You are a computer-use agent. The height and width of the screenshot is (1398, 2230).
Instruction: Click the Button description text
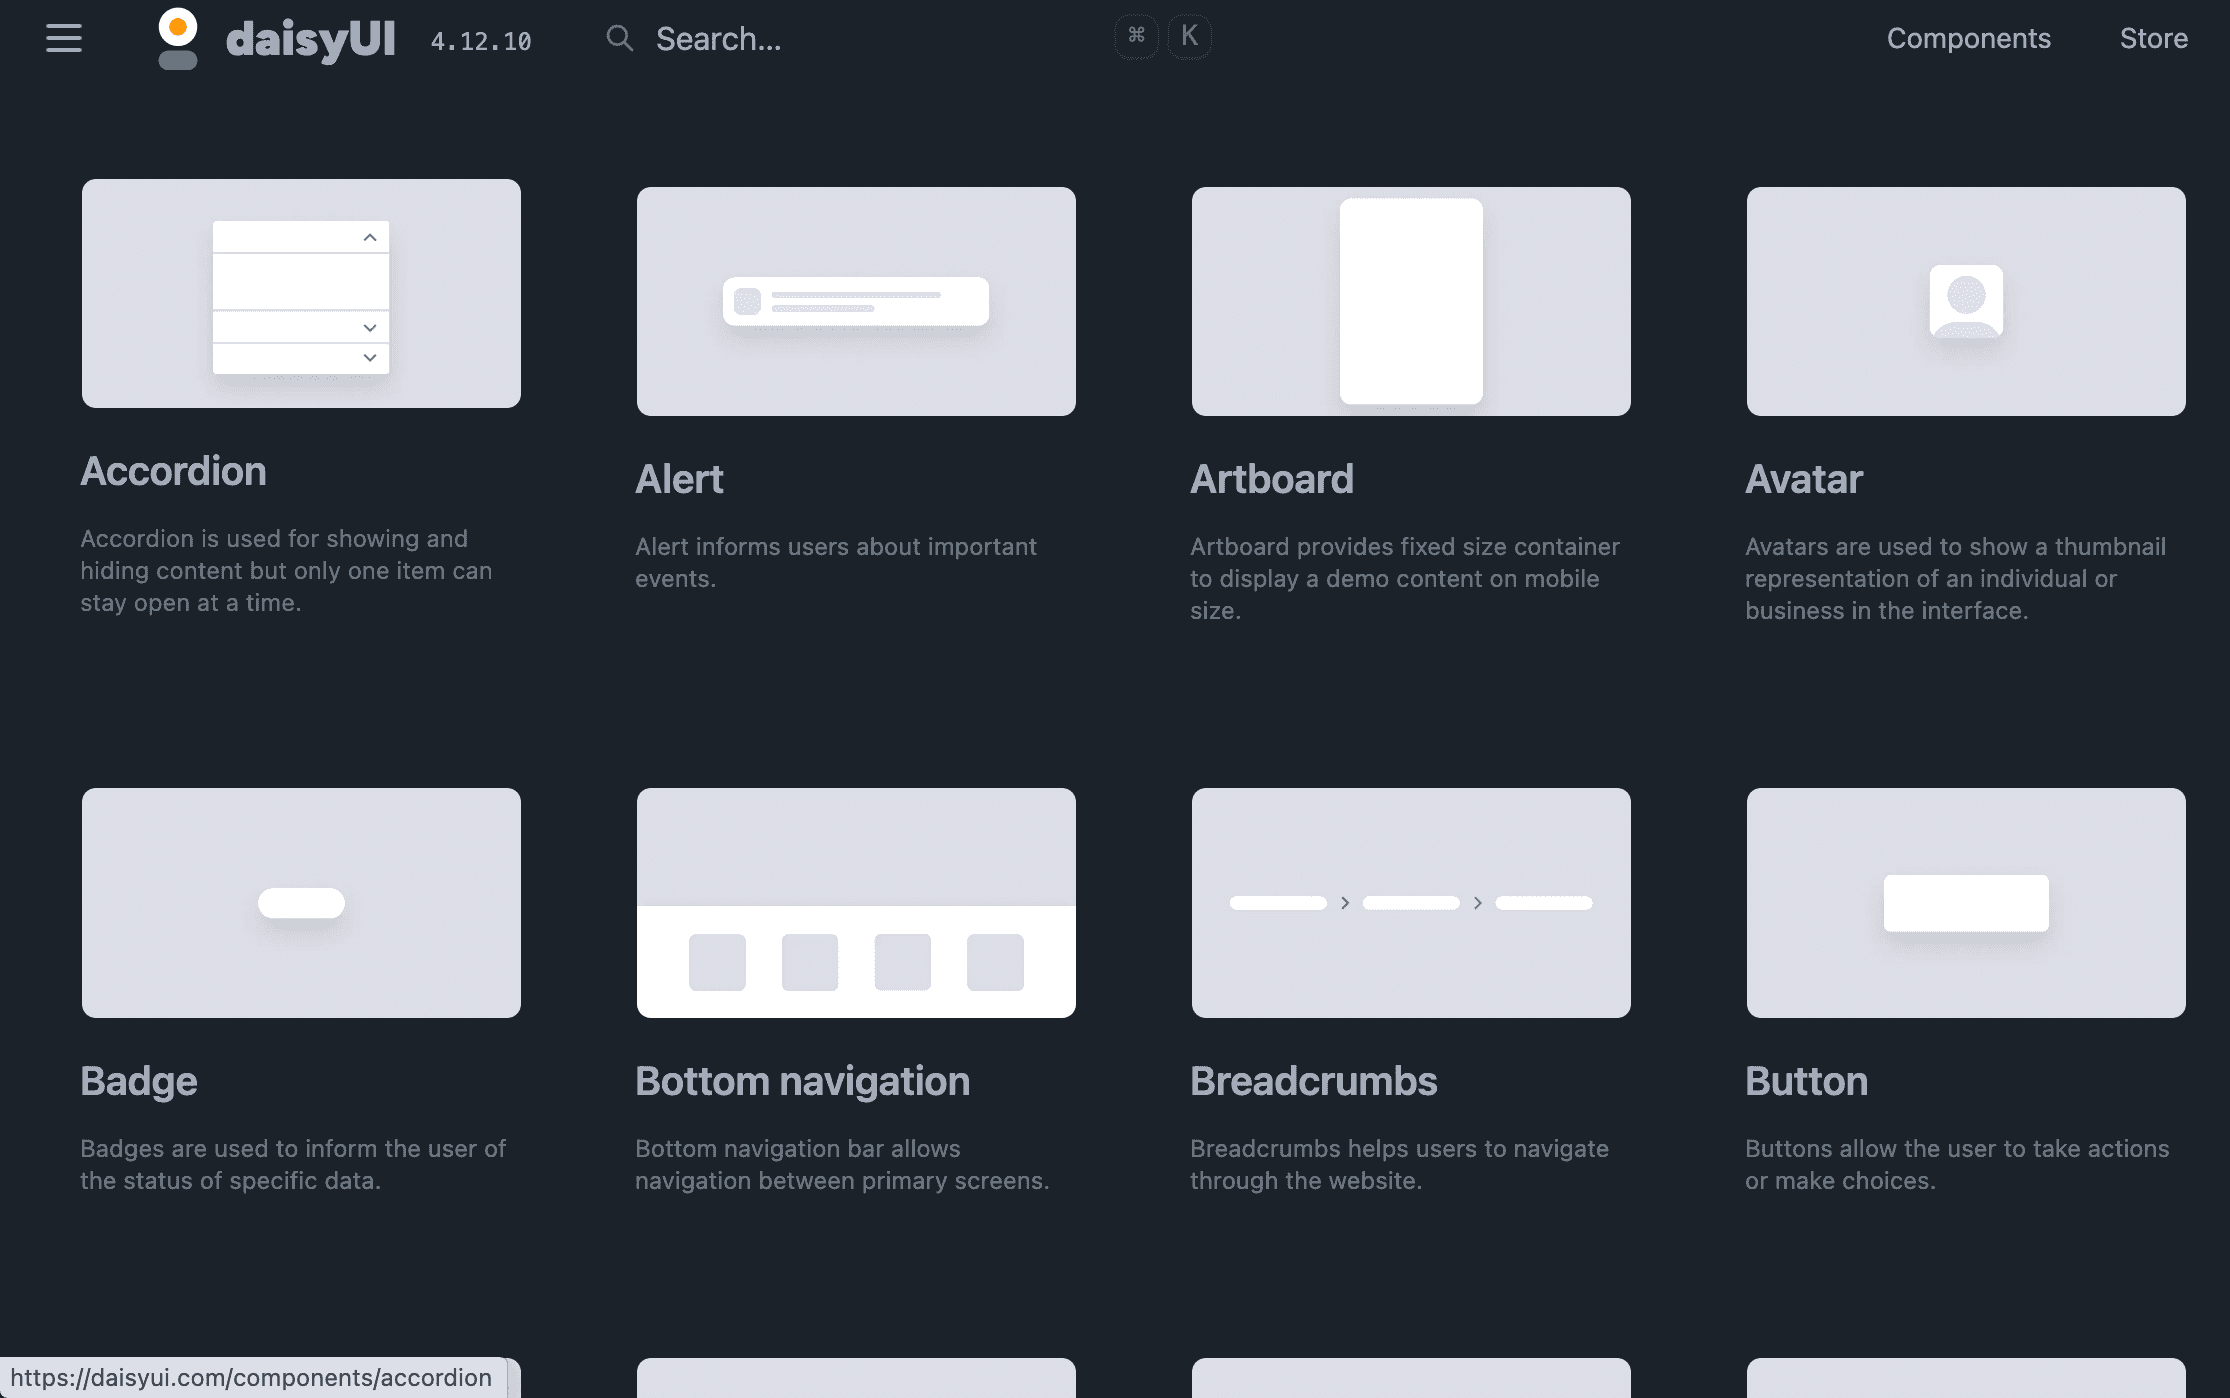click(x=1957, y=1165)
